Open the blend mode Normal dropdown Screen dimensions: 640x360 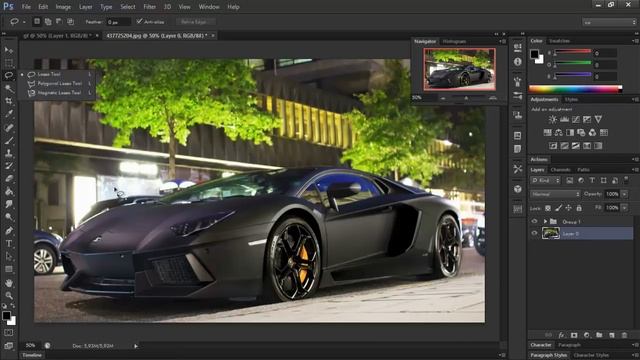[x=555, y=194]
